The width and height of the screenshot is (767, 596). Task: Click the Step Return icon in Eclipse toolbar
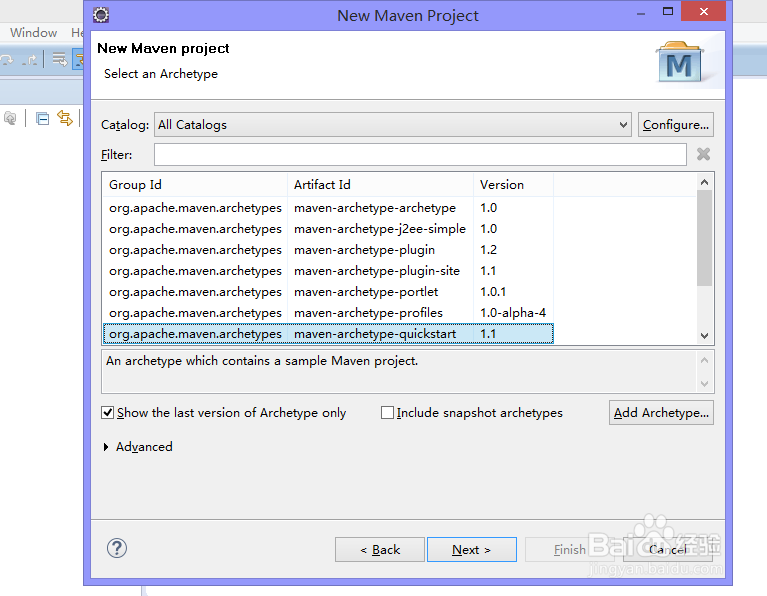point(30,60)
